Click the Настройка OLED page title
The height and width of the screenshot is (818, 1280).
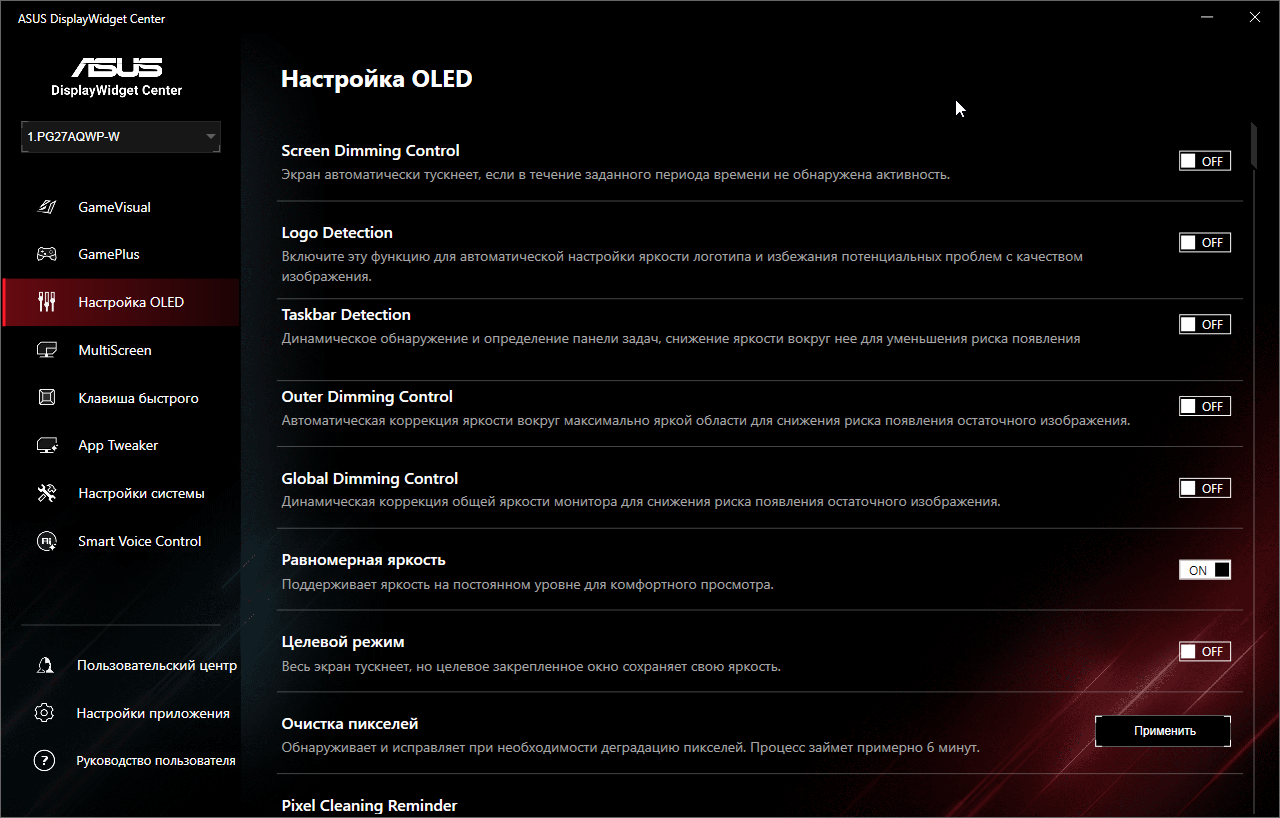[x=376, y=79]
